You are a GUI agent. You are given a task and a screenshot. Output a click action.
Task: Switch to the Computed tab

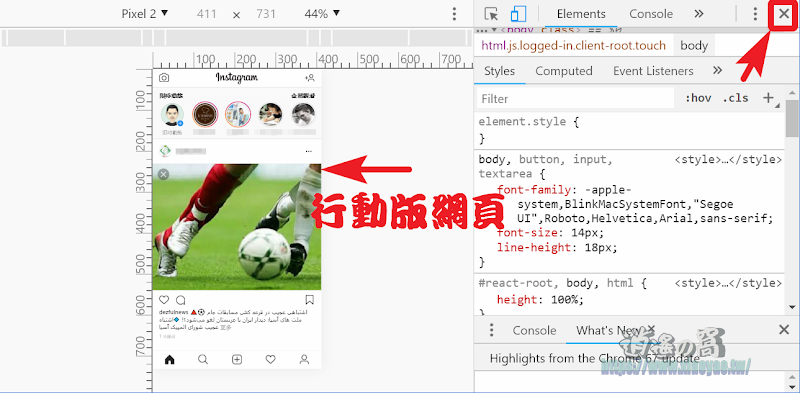coord(564,71)
